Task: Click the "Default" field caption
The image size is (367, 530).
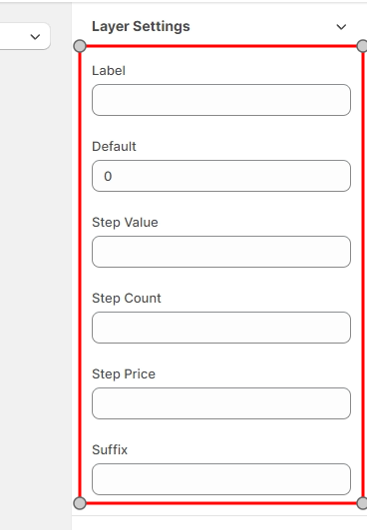Action: pyautogui.click(x=114, y=147)
